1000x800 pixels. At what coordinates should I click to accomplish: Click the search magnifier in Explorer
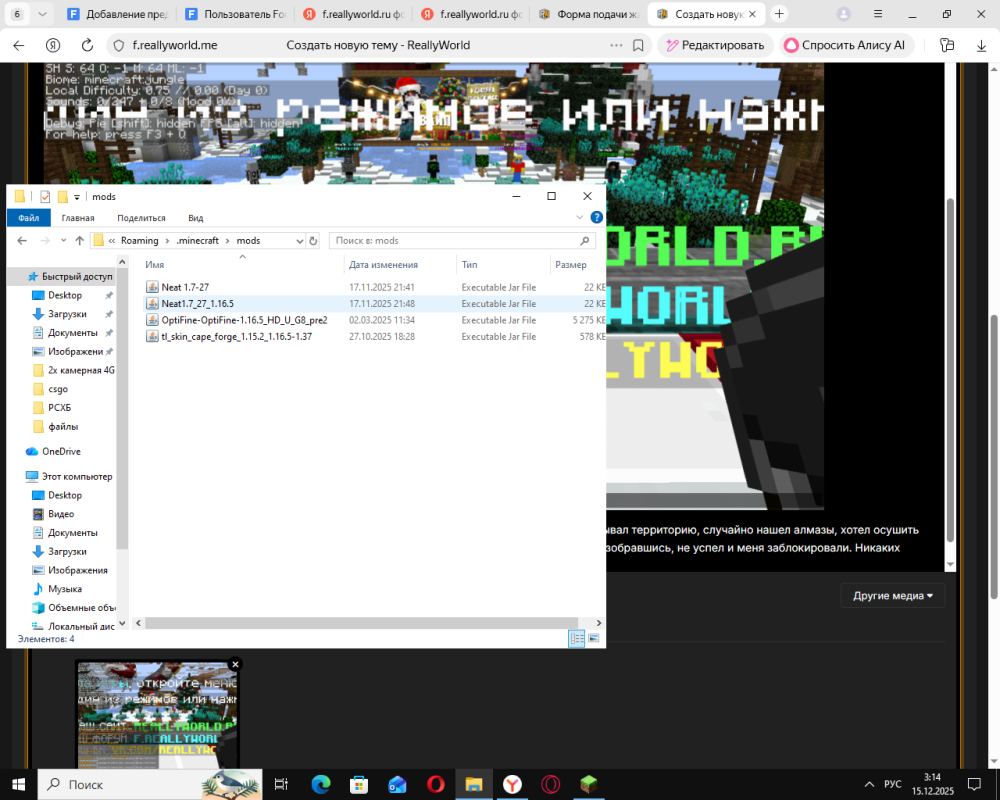point(584,241)
